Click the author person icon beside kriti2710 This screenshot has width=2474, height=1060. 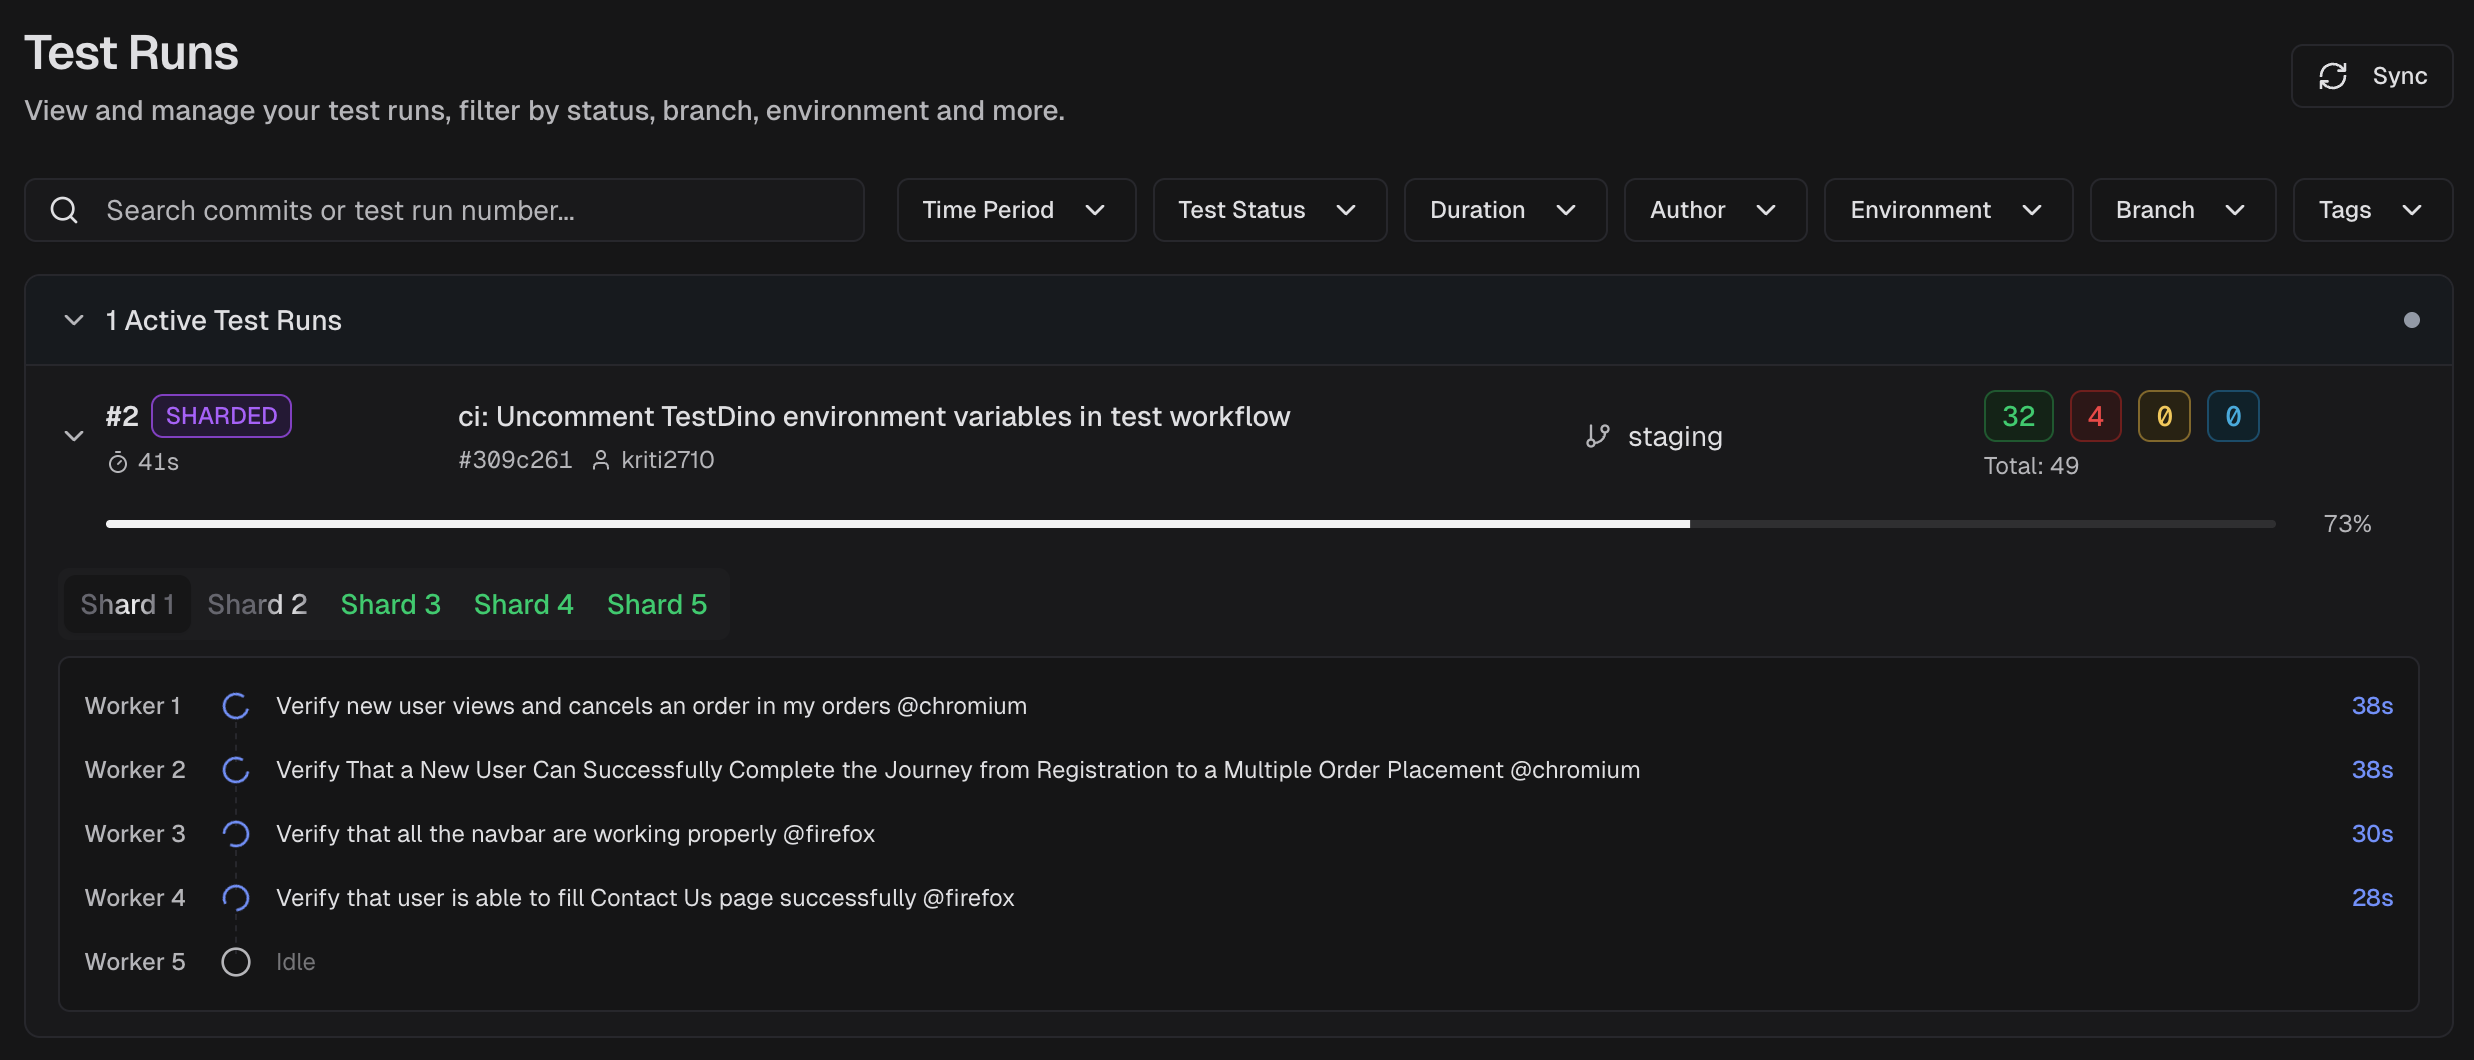[600, 460]
